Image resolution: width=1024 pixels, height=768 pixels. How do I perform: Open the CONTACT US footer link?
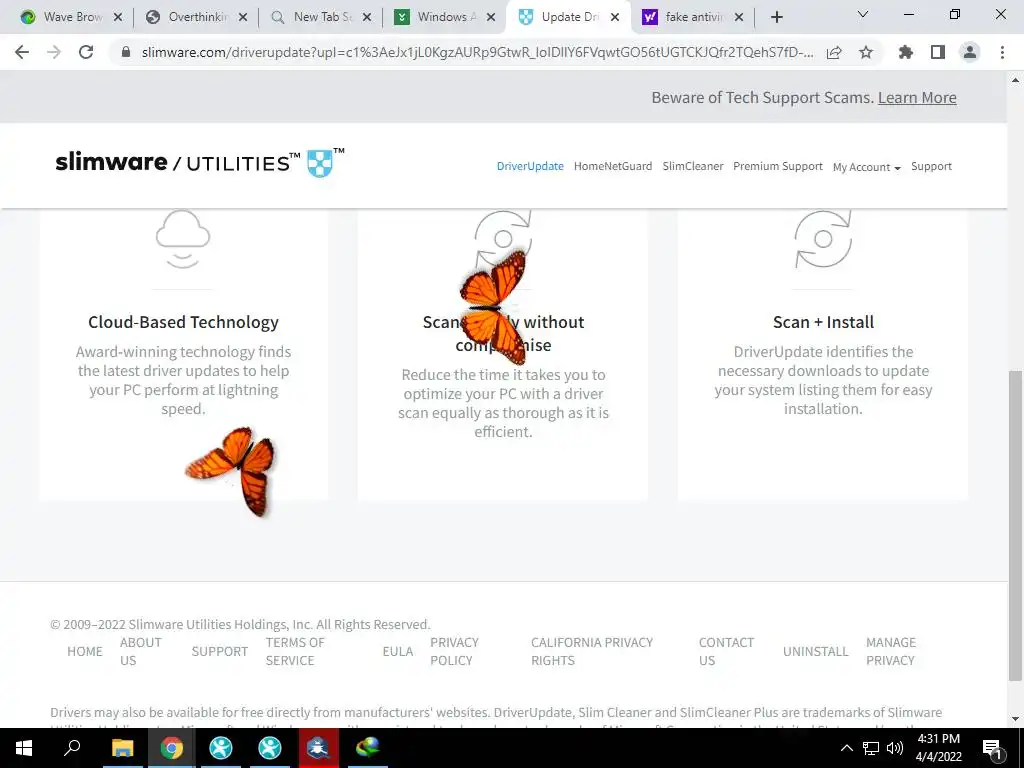(x=726, y=651)
